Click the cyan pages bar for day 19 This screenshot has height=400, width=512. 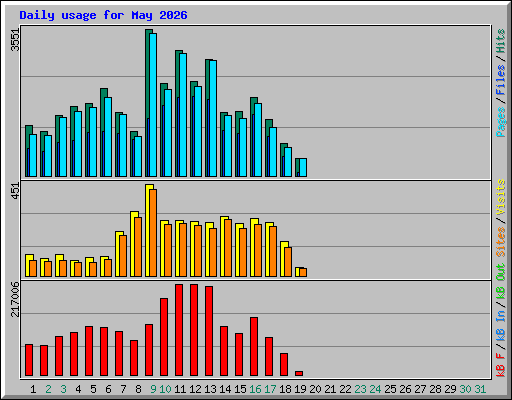(x=303, y=167)
